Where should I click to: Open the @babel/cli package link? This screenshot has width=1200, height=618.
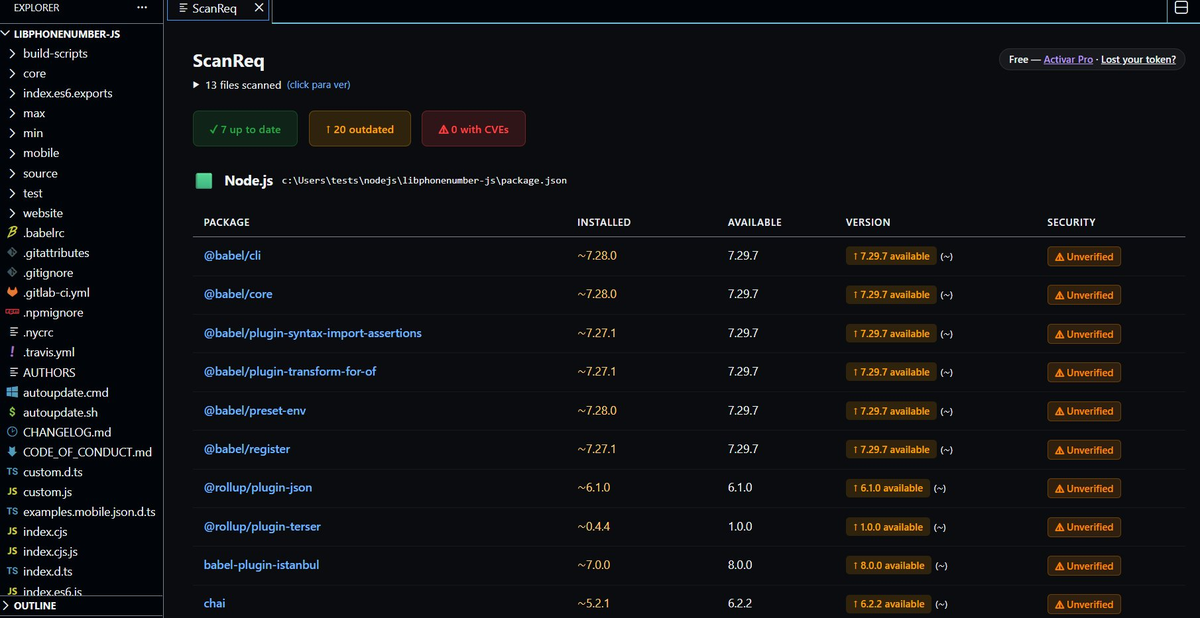232,256
